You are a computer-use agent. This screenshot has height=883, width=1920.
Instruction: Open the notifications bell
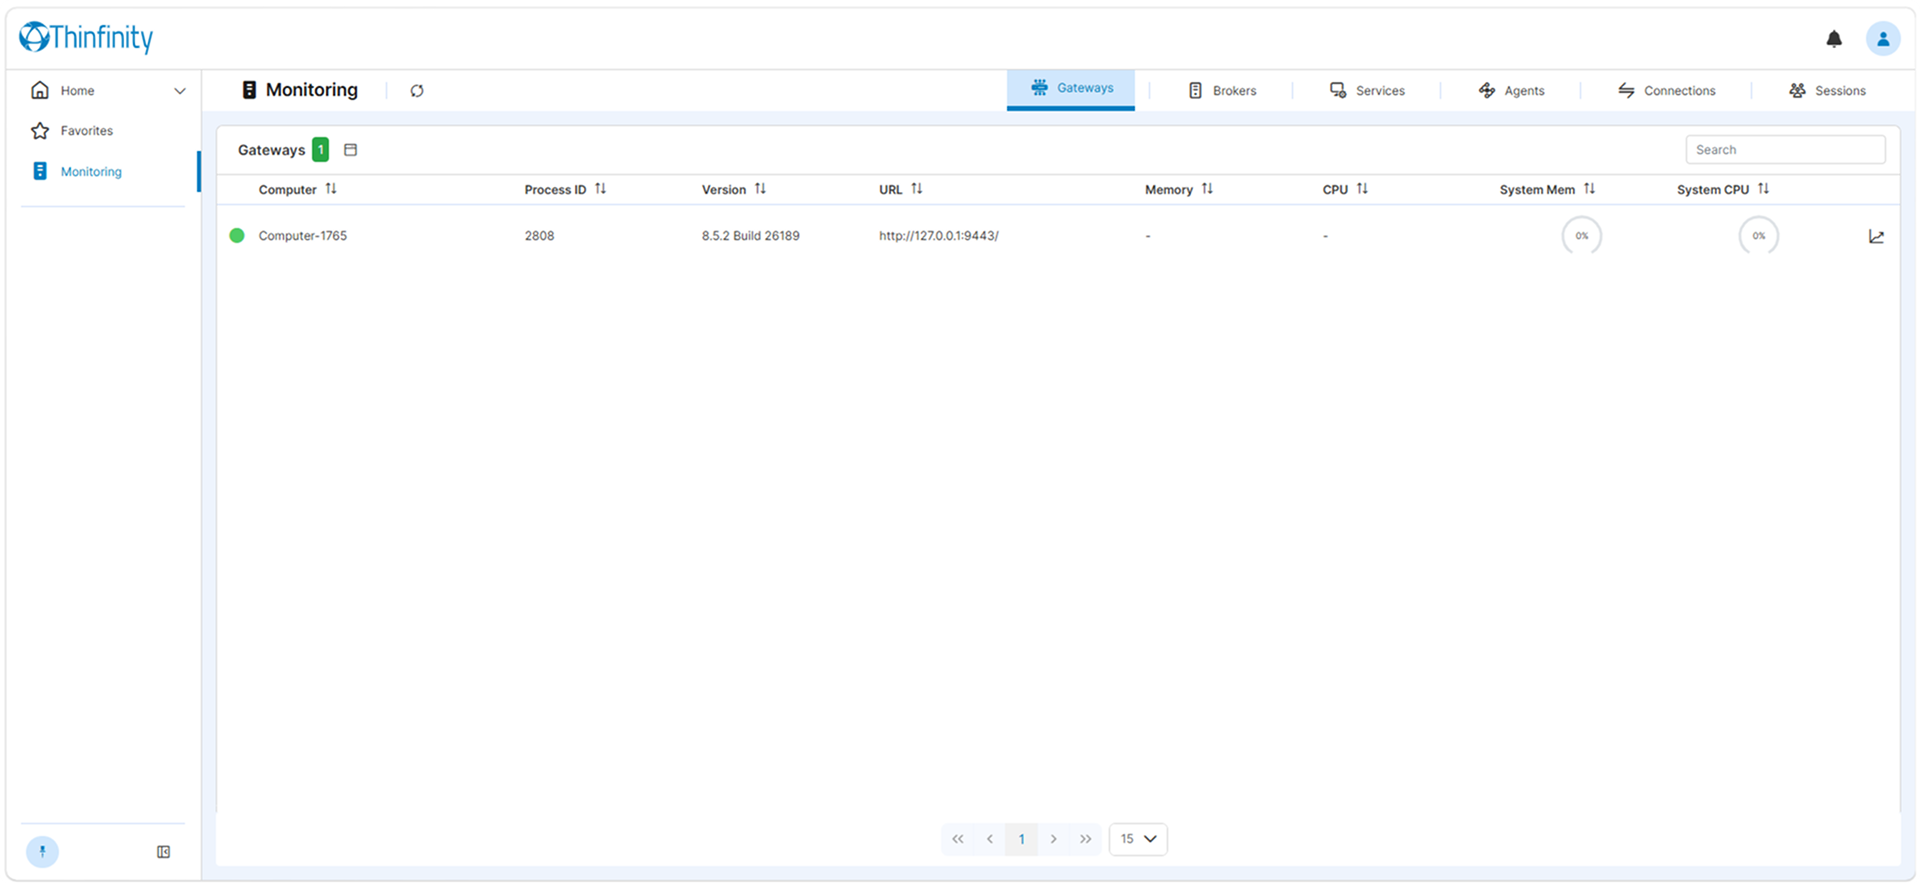point(1834,39)
